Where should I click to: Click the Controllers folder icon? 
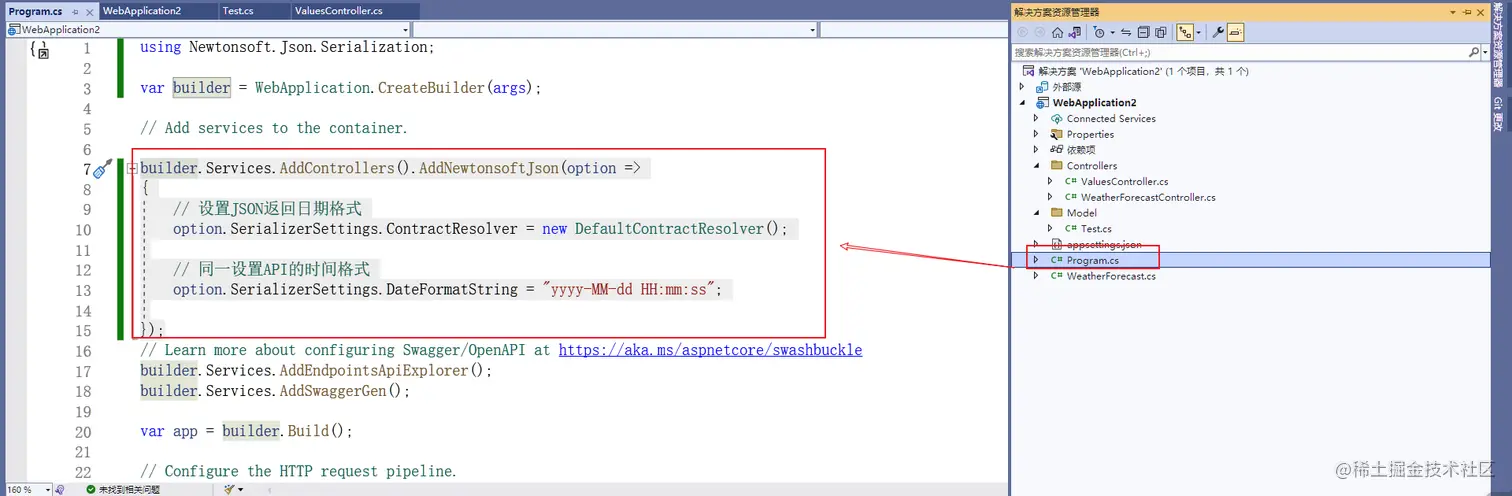[x=1057, y=165]
